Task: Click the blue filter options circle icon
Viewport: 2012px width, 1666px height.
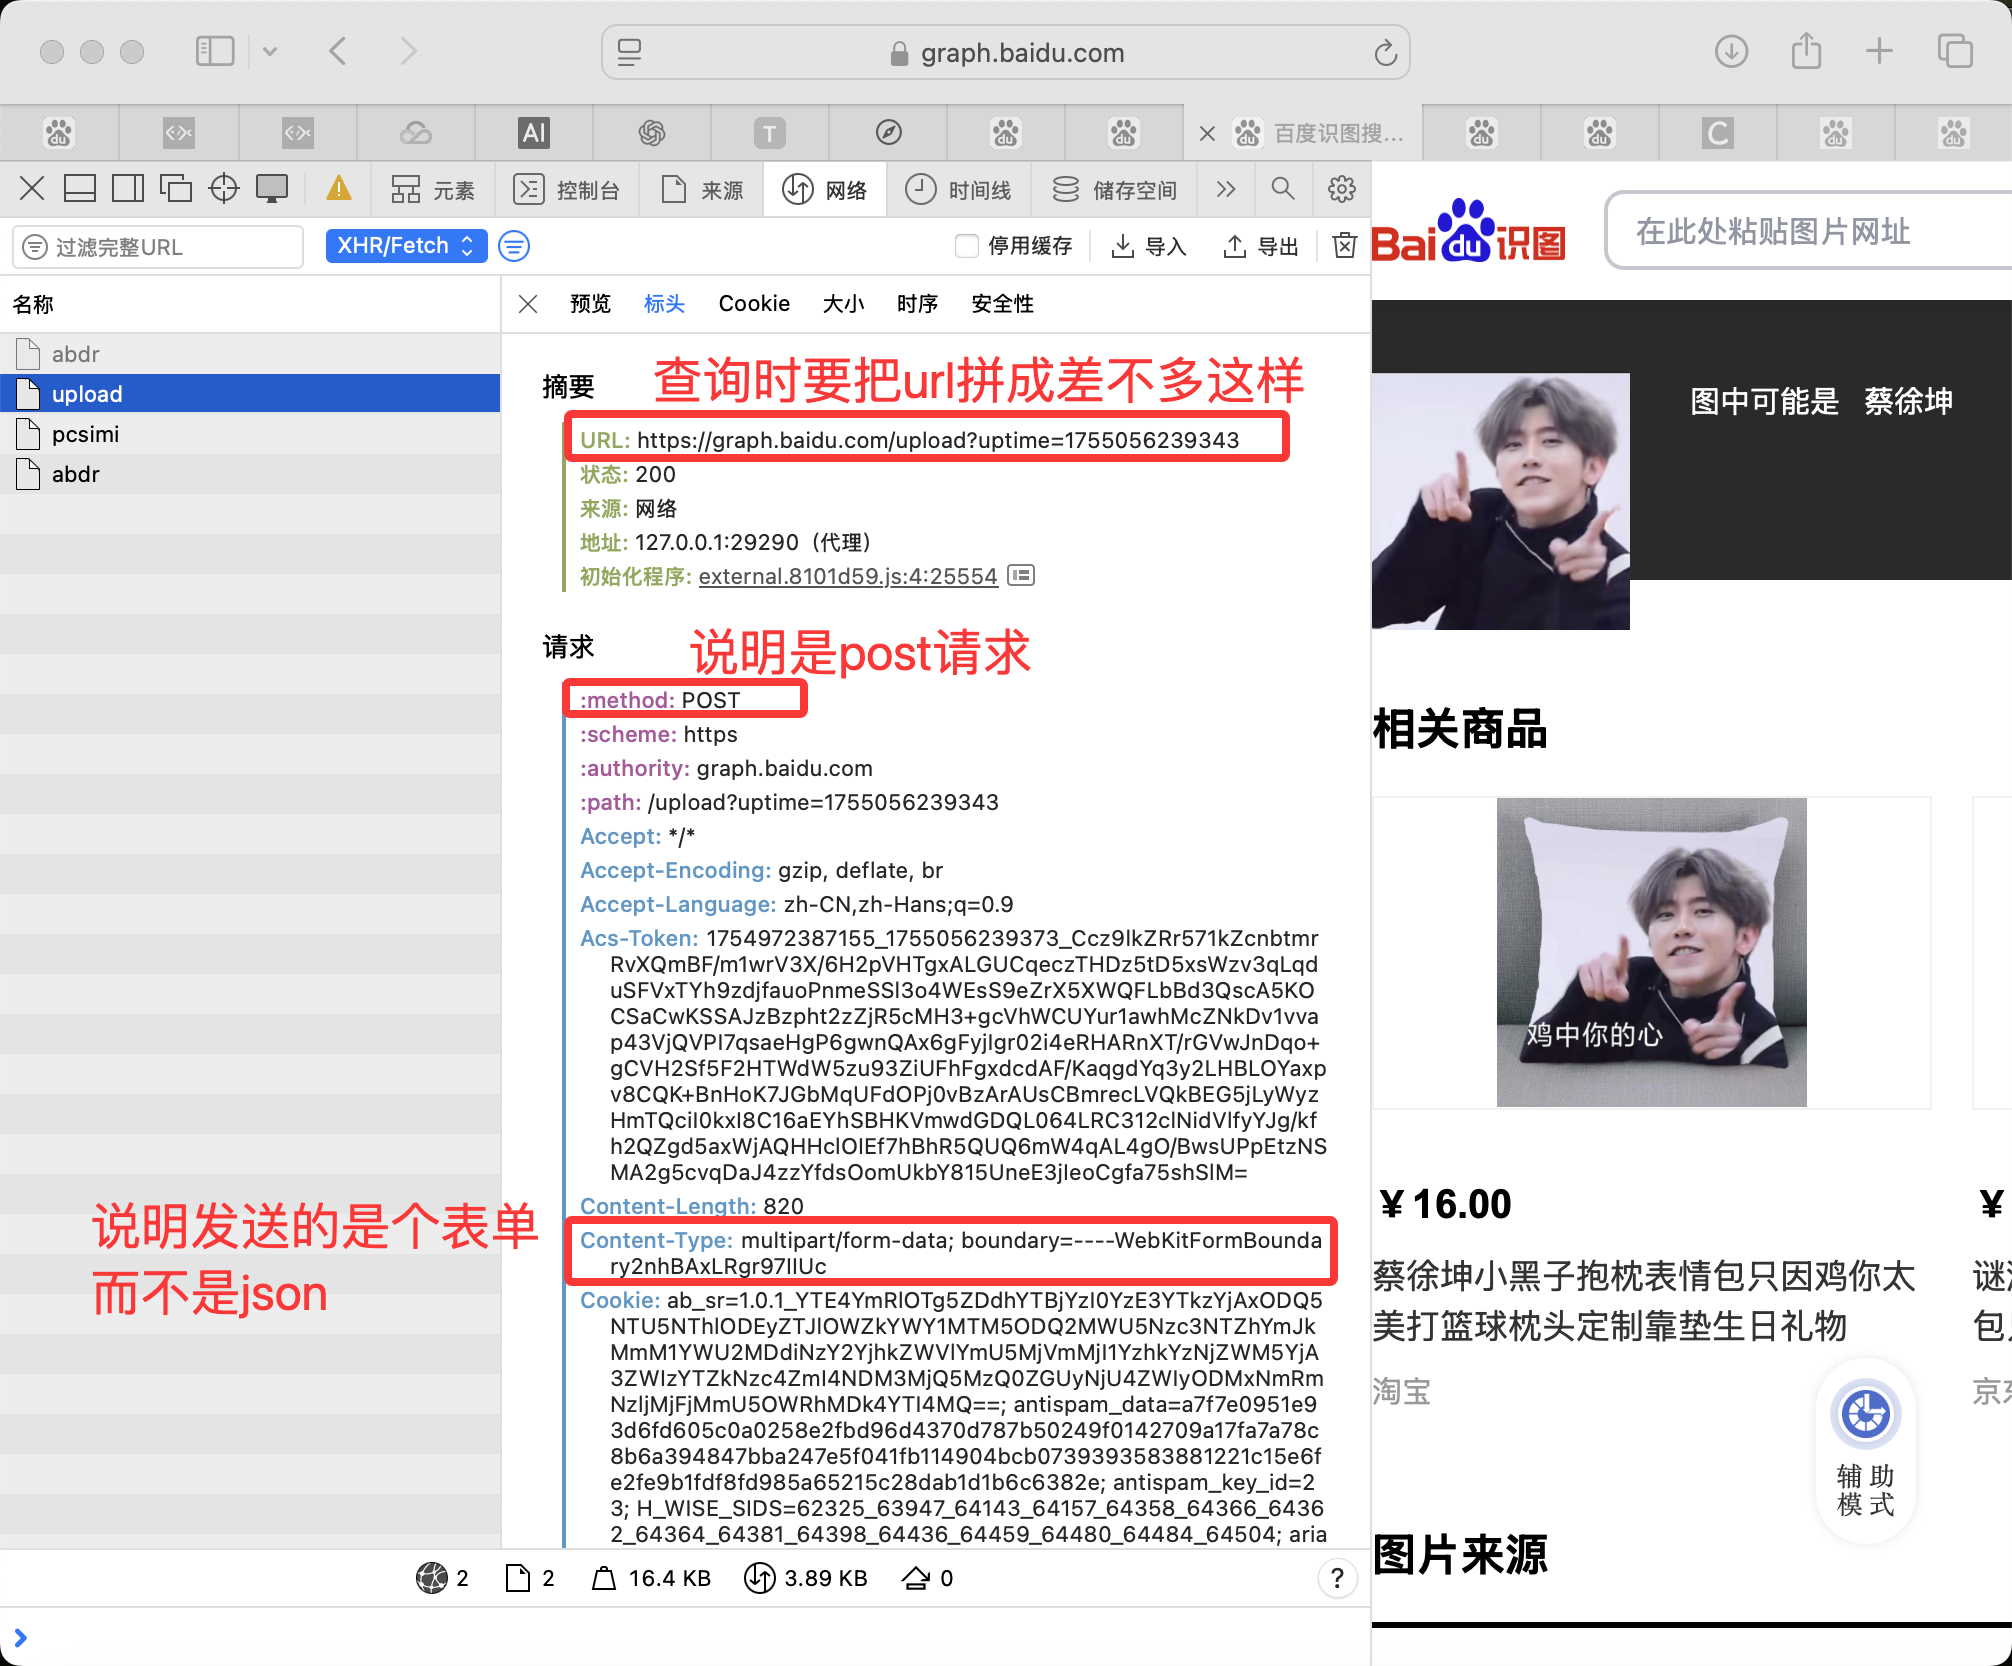Action: click(514, 246)
